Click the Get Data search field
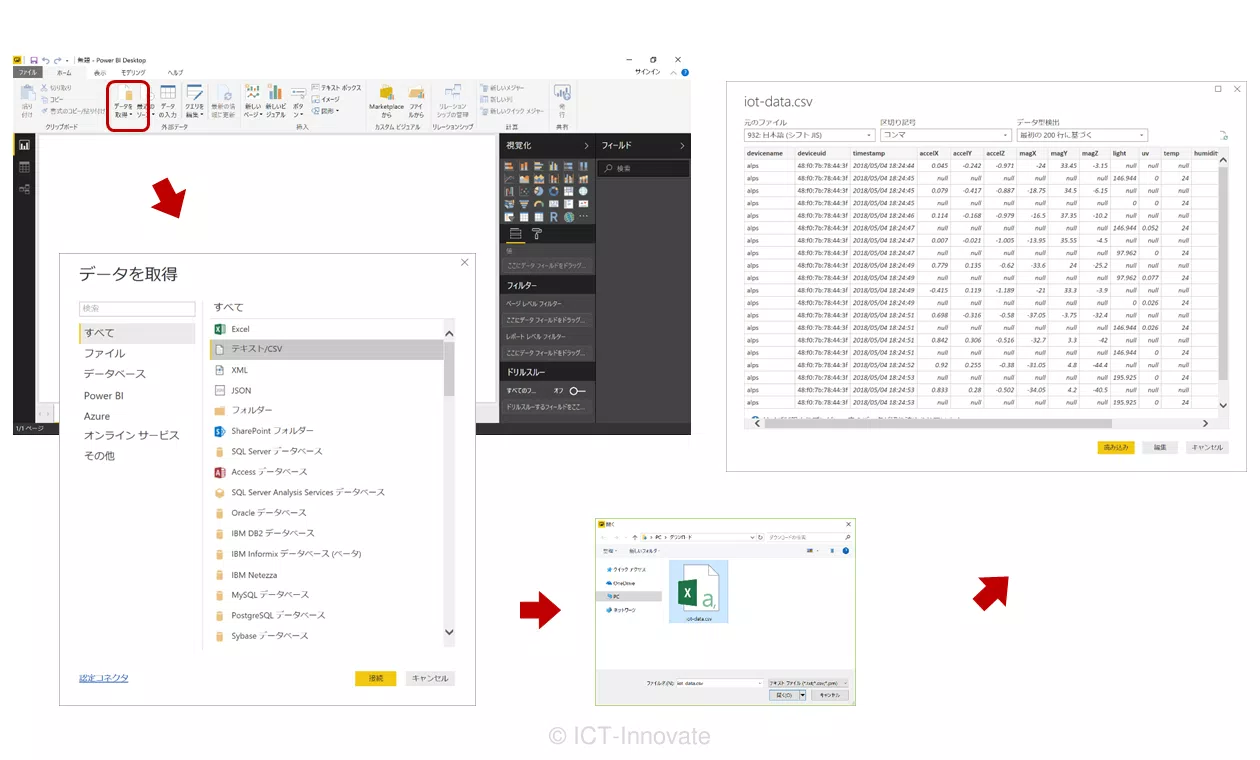This screenshot has height=760, width=1260. [137, 309]
